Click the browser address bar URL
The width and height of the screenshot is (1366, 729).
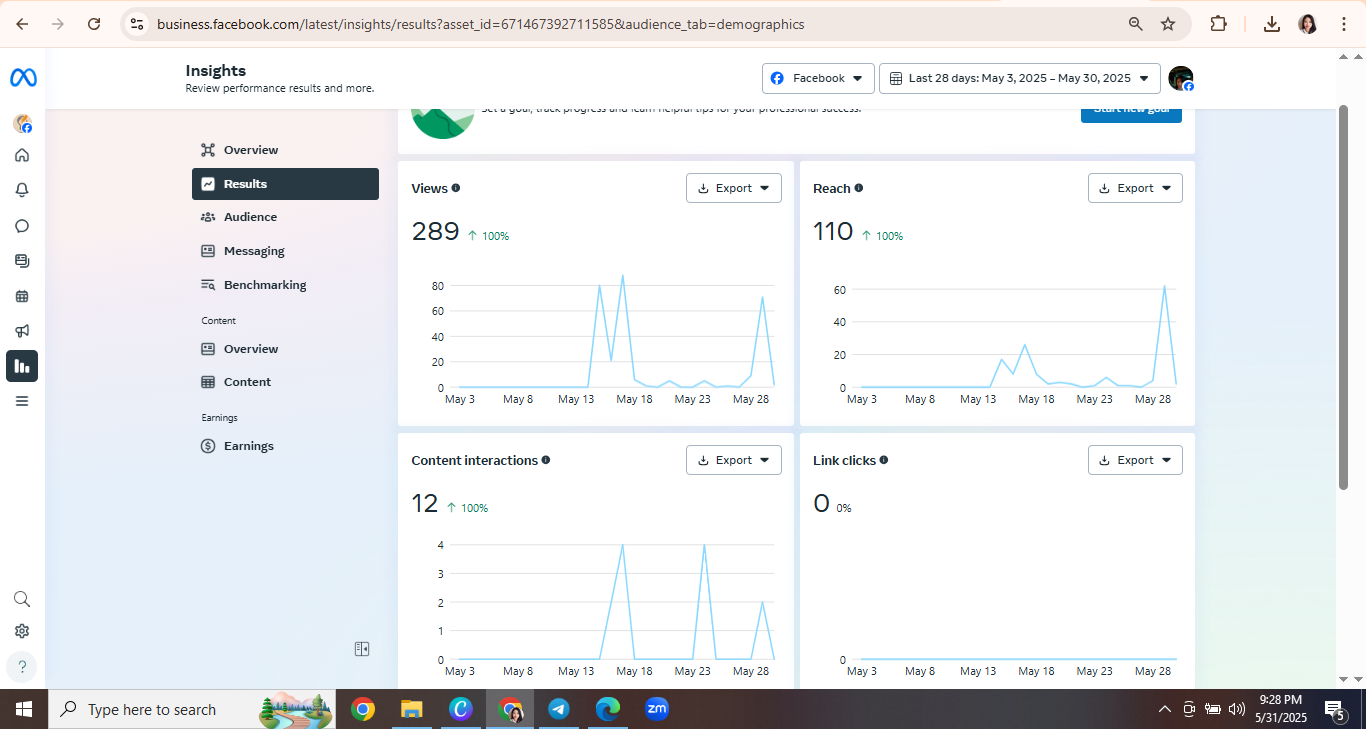point(481,24)
